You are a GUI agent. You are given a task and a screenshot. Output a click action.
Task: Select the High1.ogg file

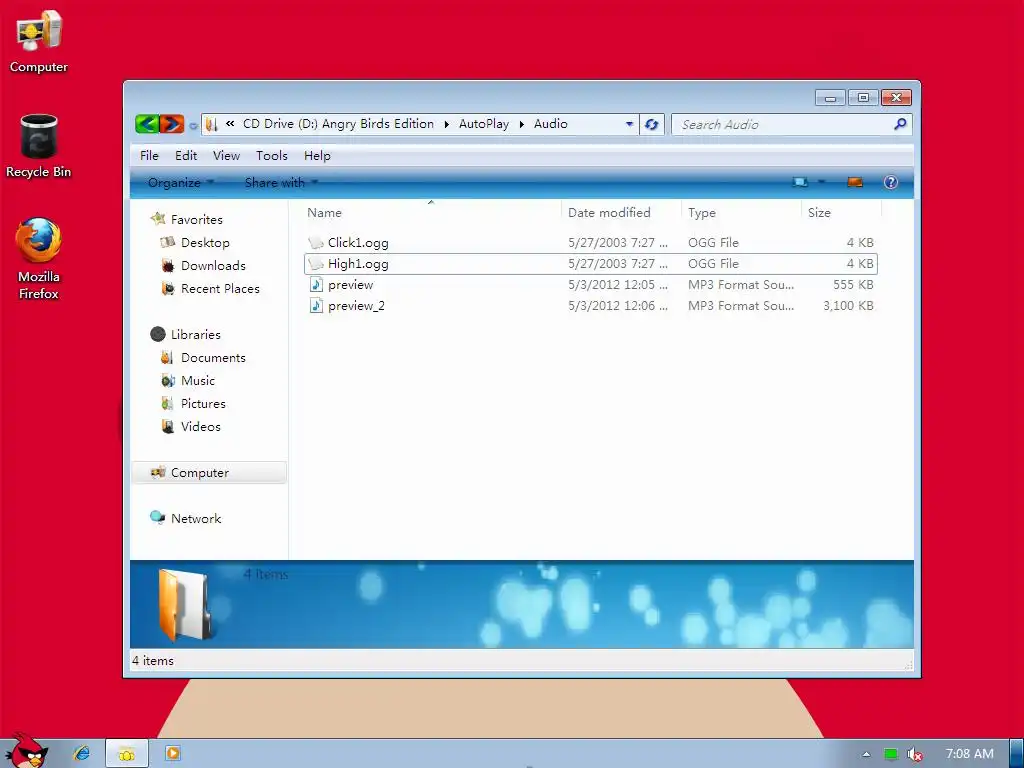click(590, 264)
